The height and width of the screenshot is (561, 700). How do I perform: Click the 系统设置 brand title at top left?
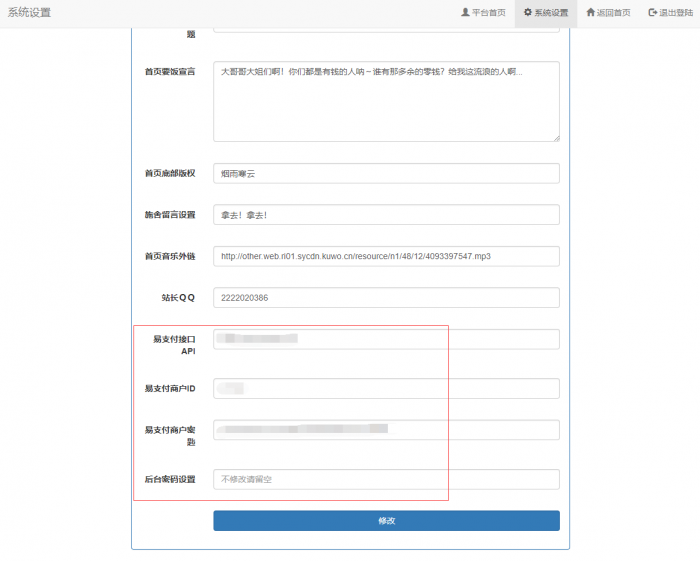point(29,13)
